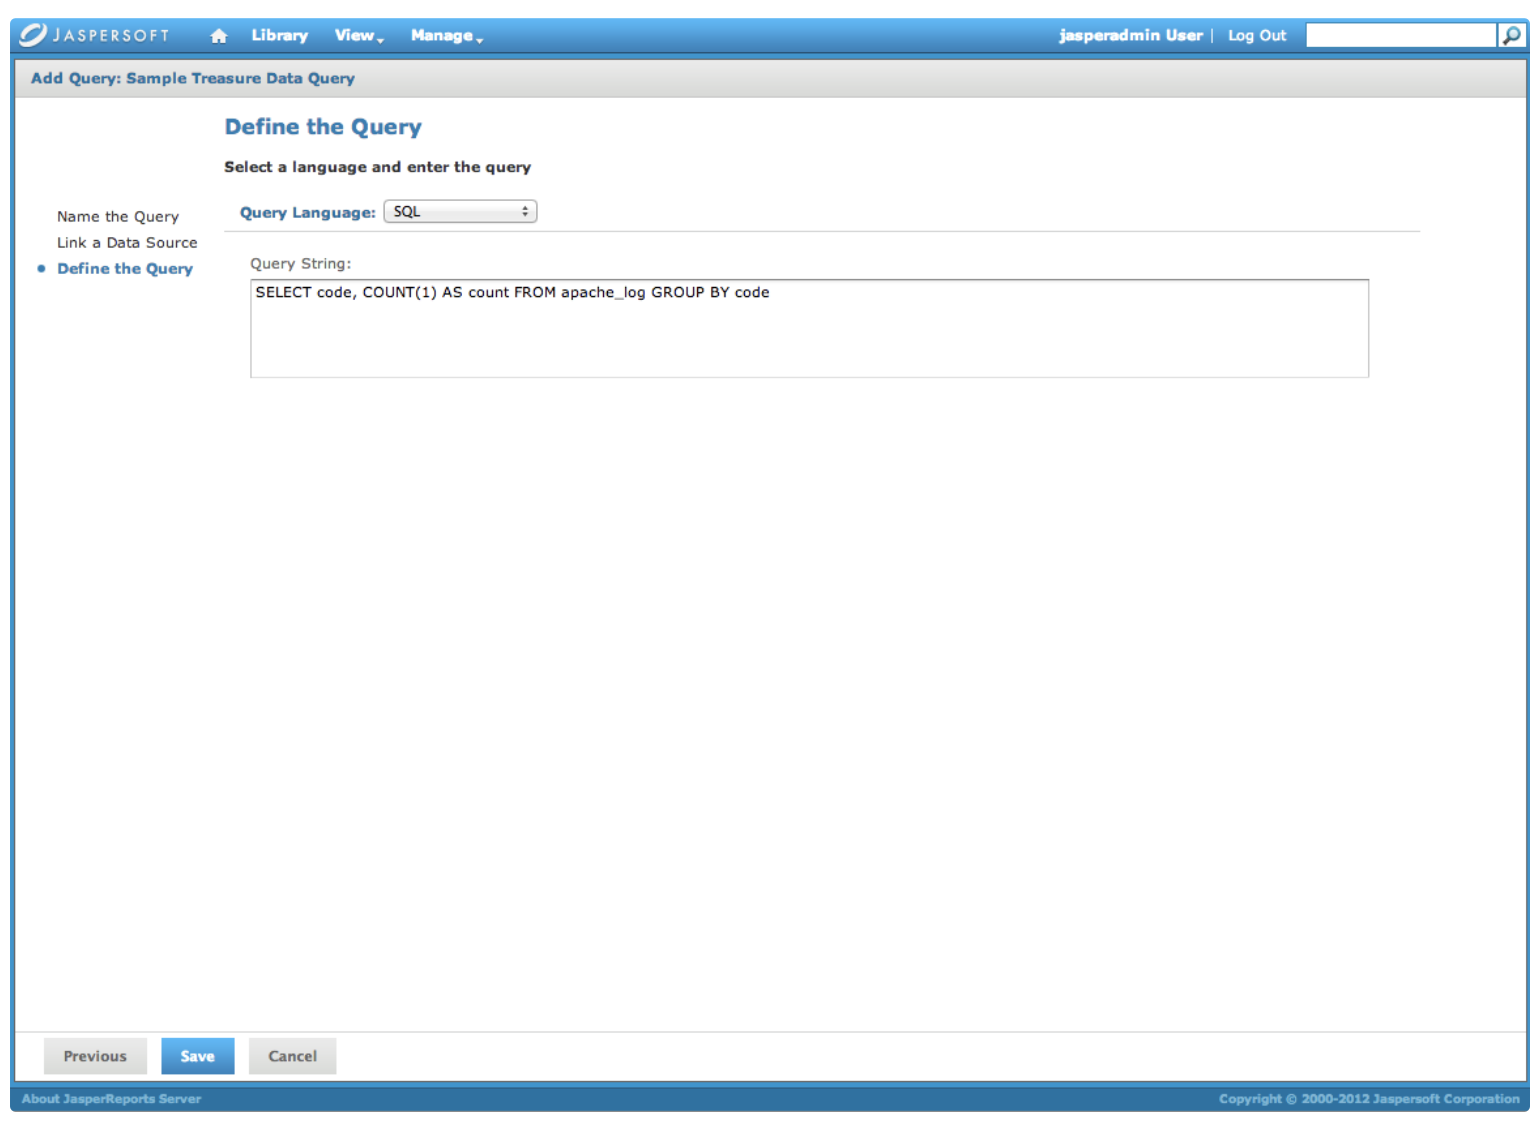Select the Define the Query step
The image size is (1538, 1126).
coord(125,269)
